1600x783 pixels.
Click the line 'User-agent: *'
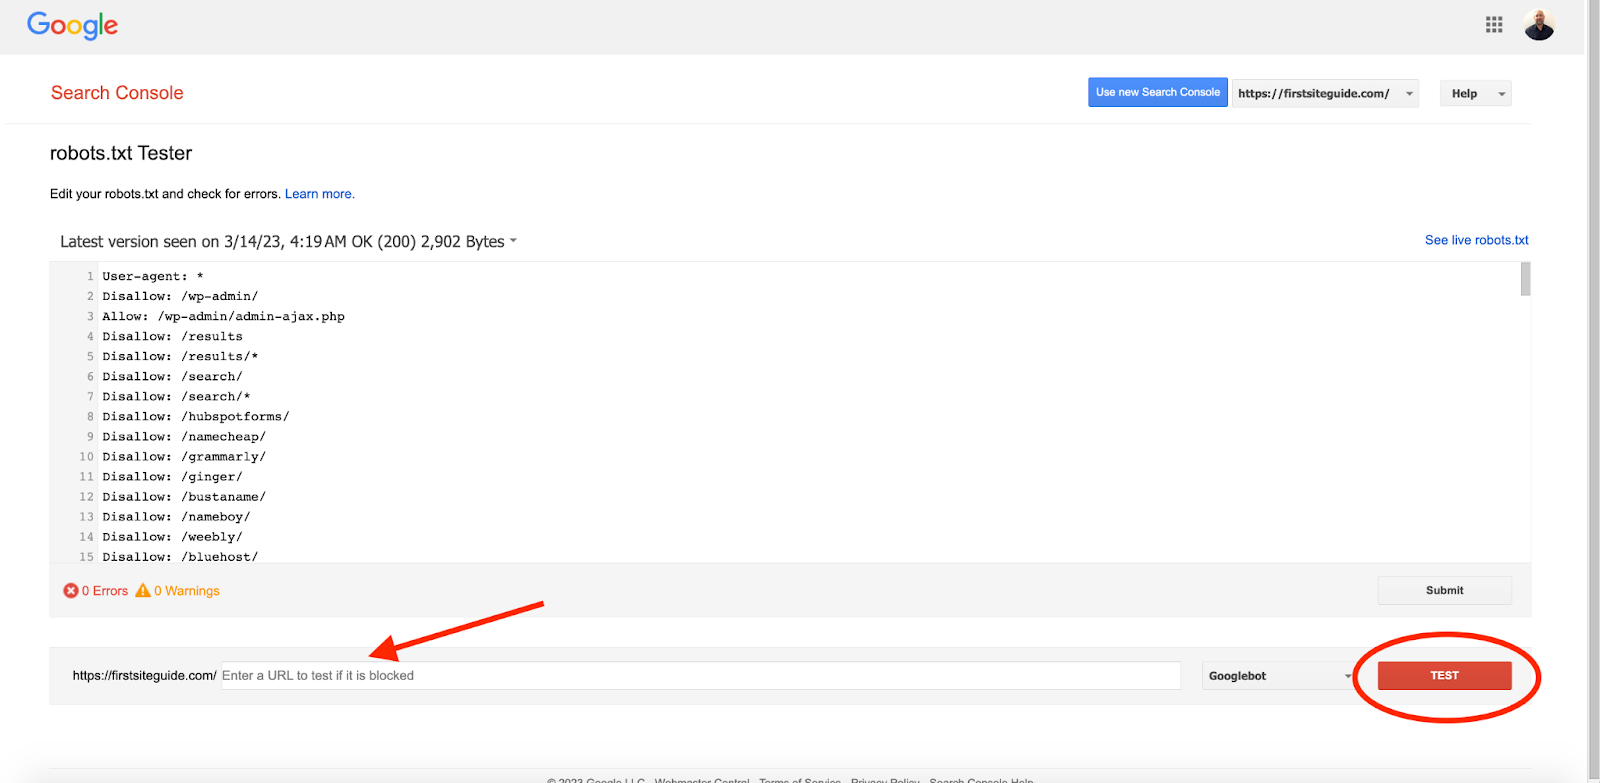coord(153,276)
